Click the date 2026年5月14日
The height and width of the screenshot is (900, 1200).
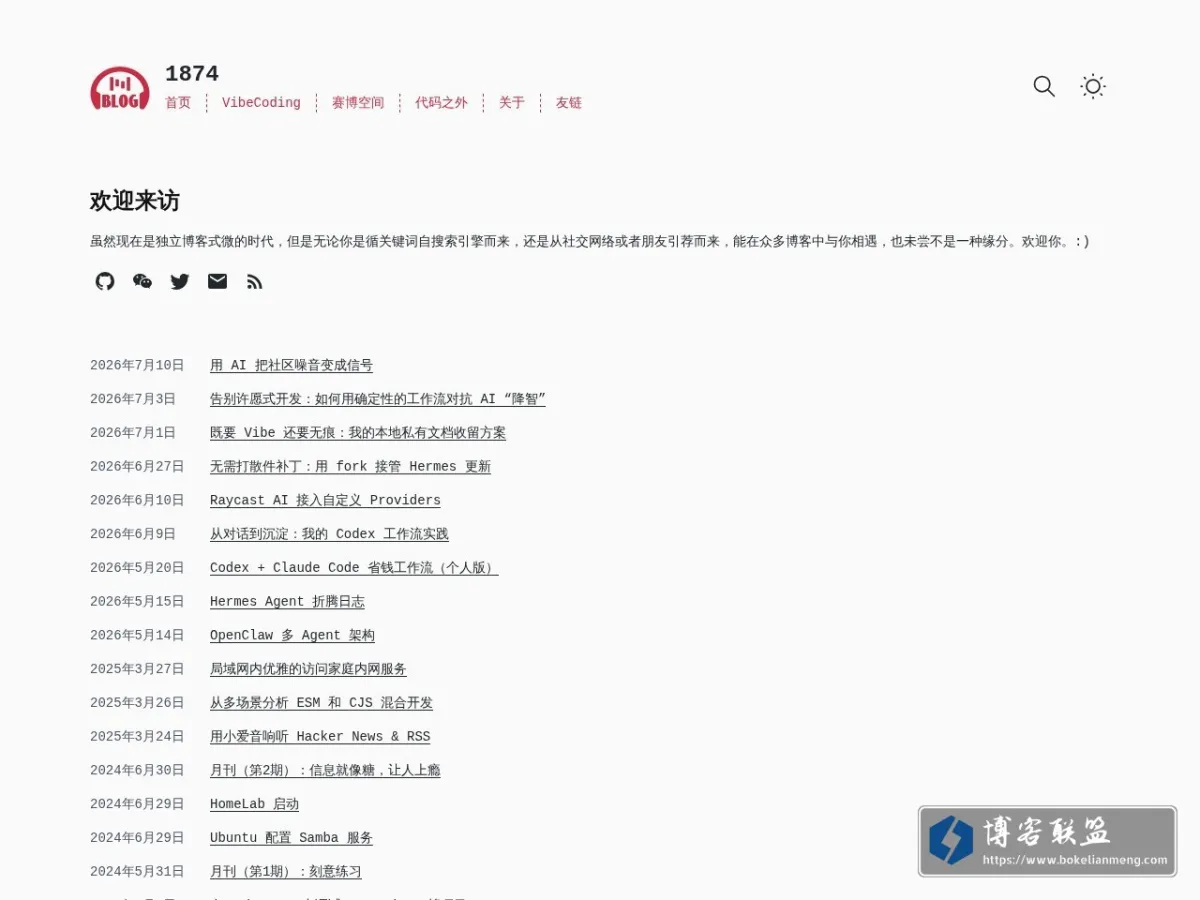[137, 635]
